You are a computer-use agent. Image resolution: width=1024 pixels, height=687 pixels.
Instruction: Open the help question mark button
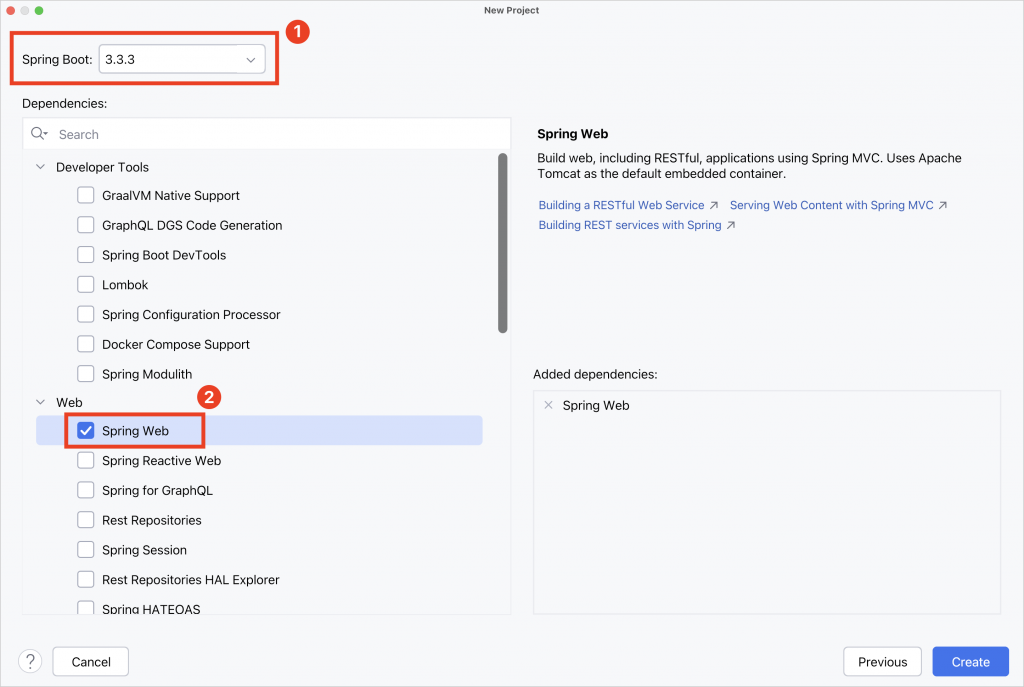[x=30, y=662]
